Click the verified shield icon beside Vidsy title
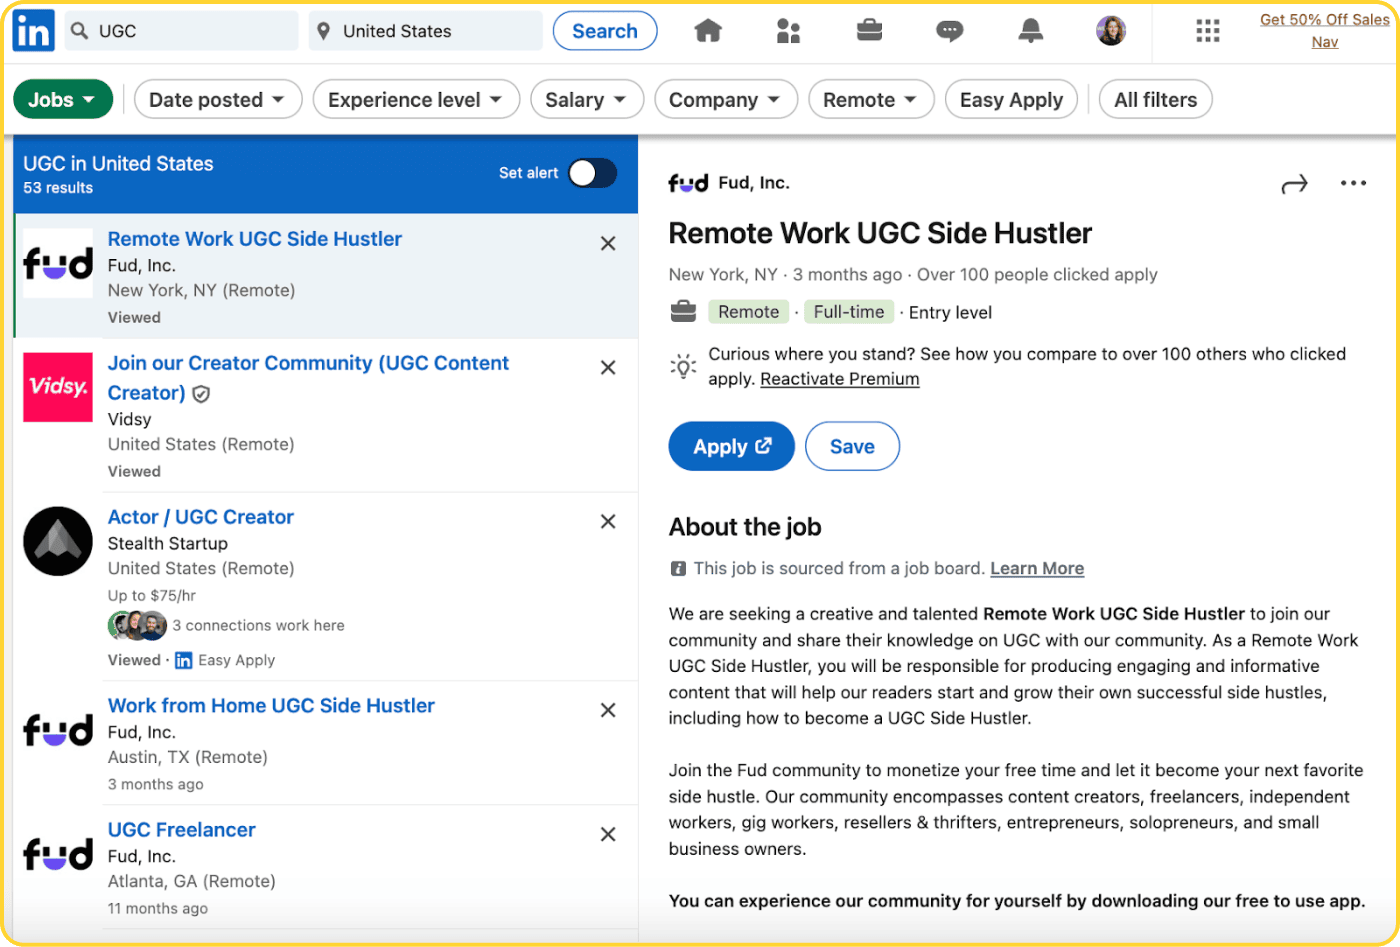Viewport: 1400px width, 947px height. tap(201, 394)
